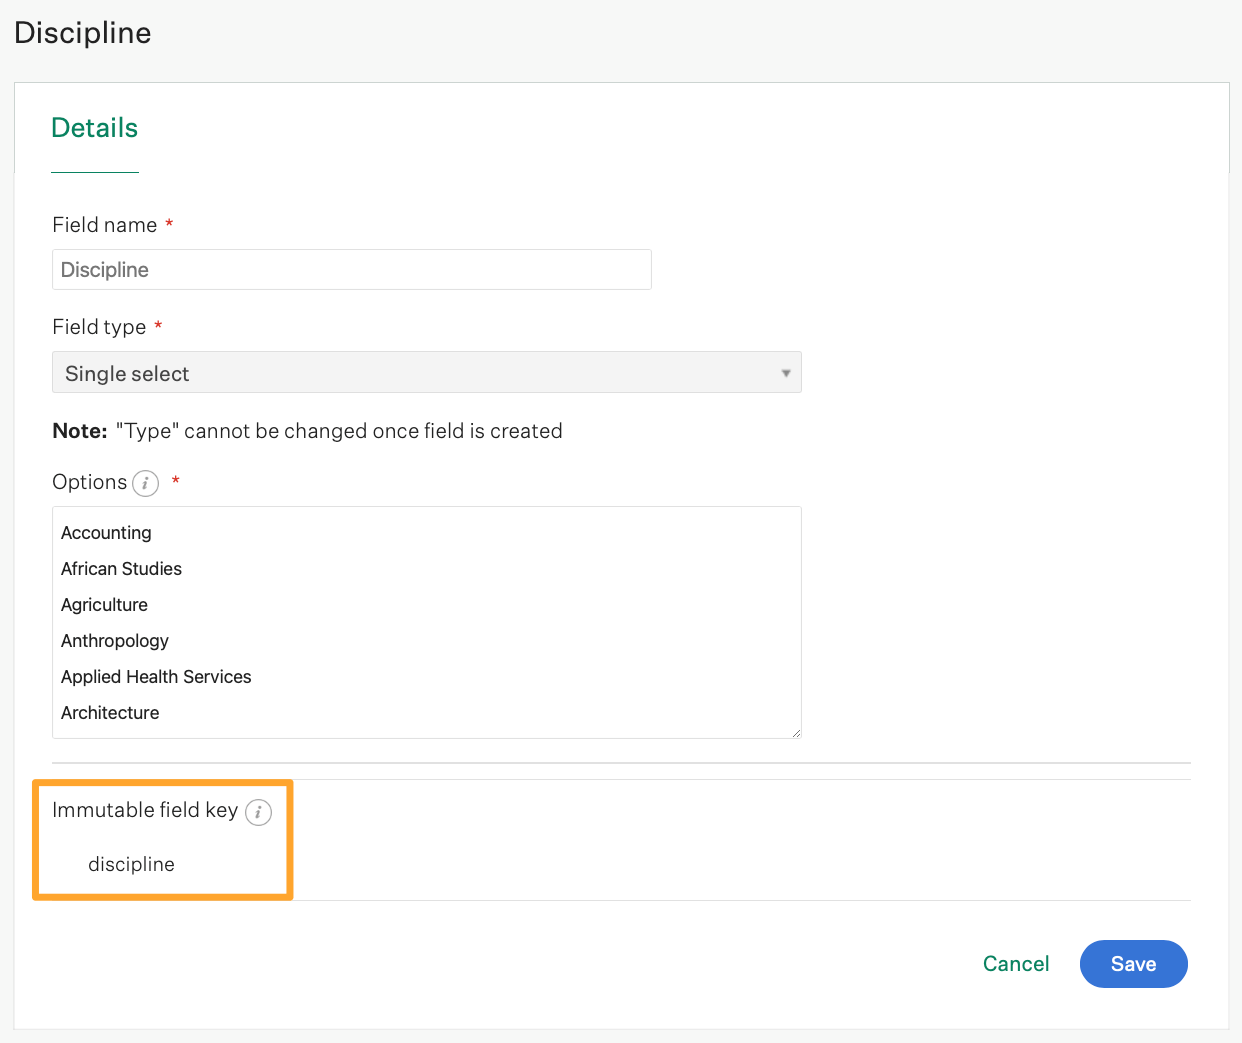Screen dimensions: 1242x1043
Task: Switch to the Details tab
Action: tap(94, 127)
